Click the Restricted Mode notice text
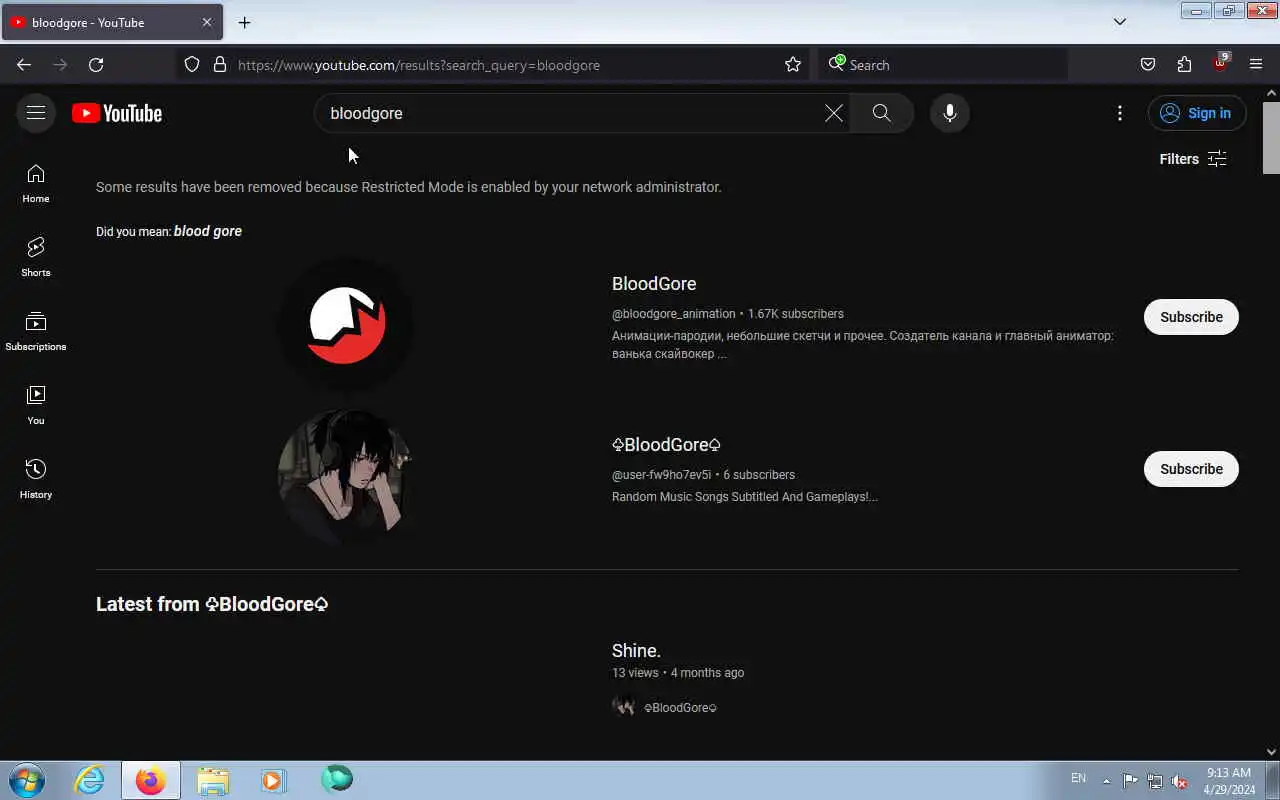The width and height of the screenshot is (1280, 800). [x=408, y=187]
